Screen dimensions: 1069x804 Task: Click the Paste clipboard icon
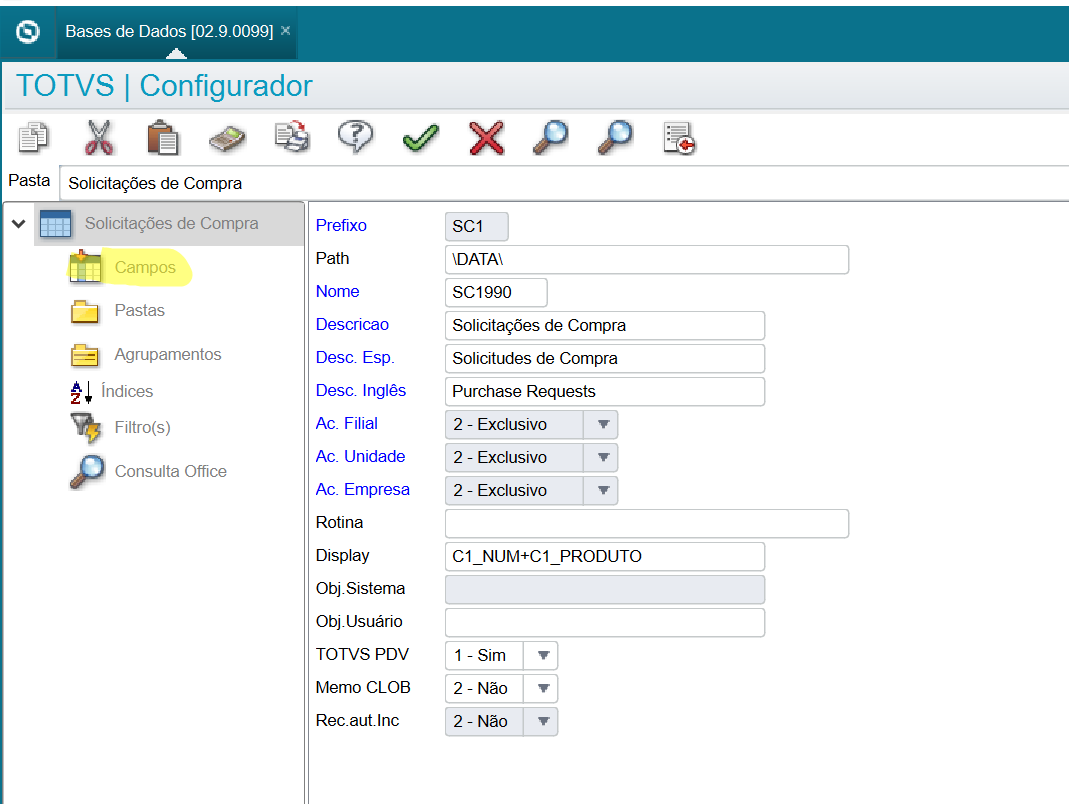pyautogui.click(x=163, y=138)
